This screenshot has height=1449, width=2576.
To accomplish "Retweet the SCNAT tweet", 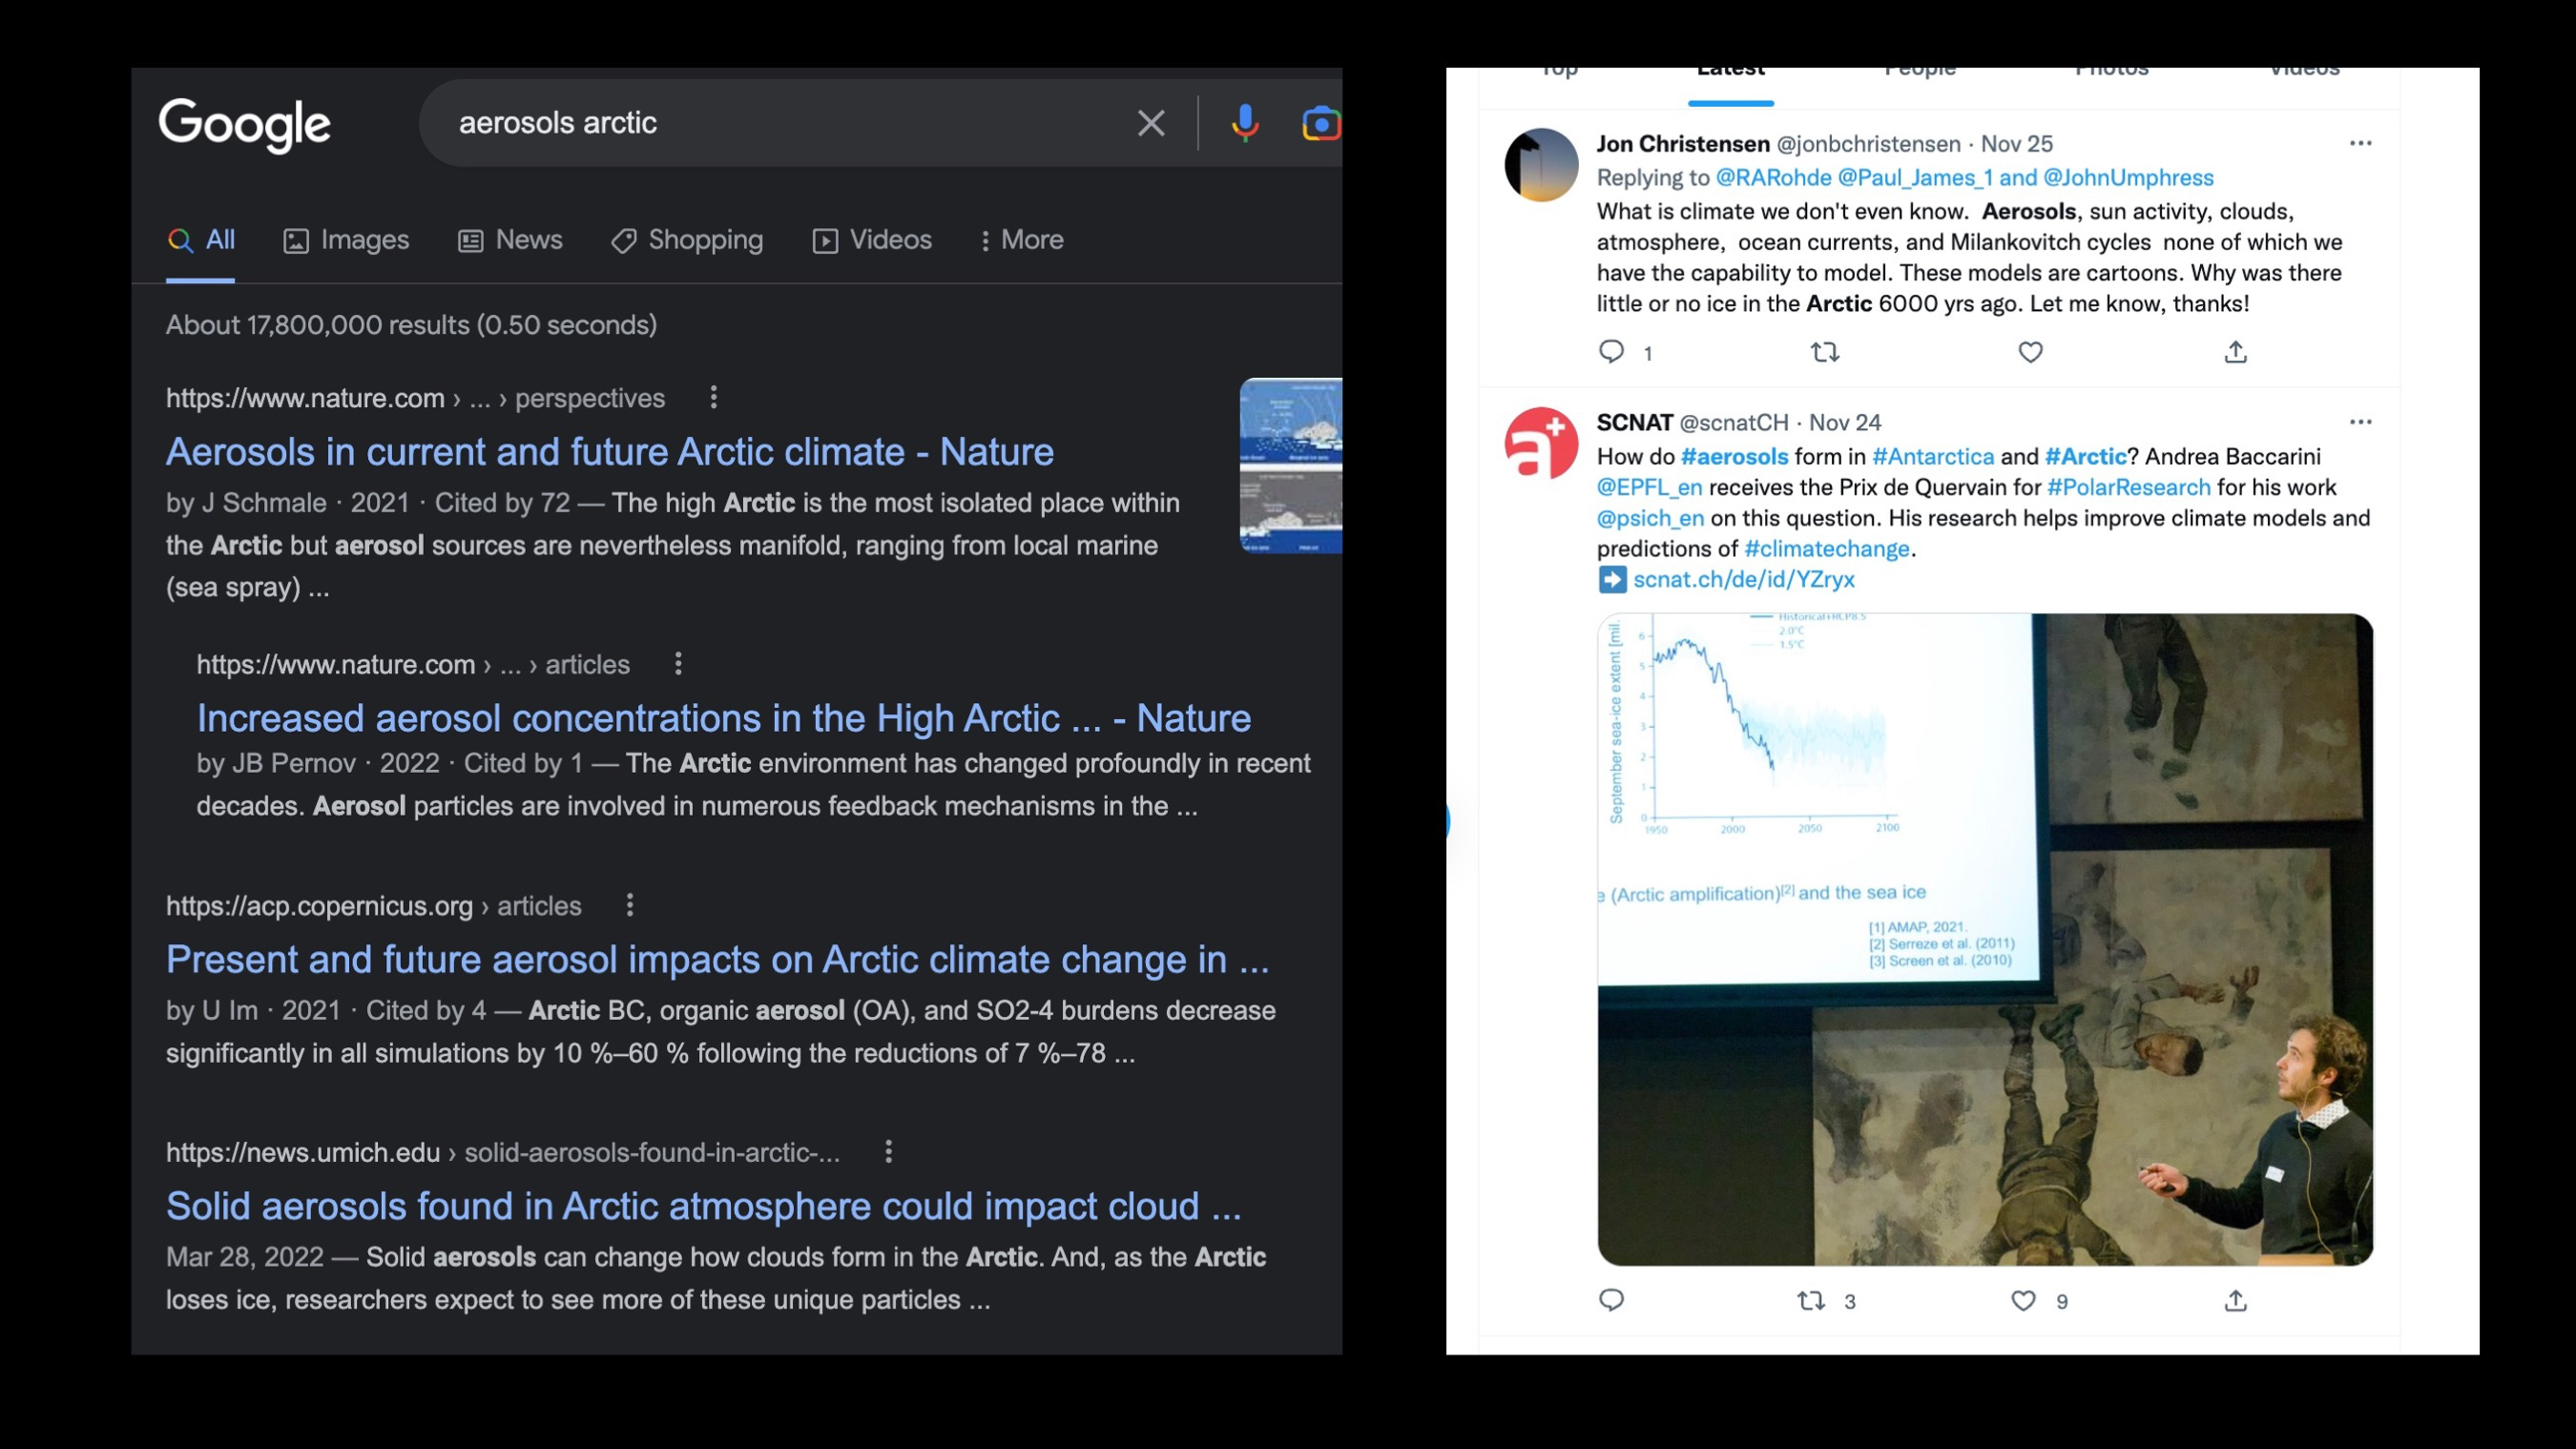I will [x=1811, y=1300].
